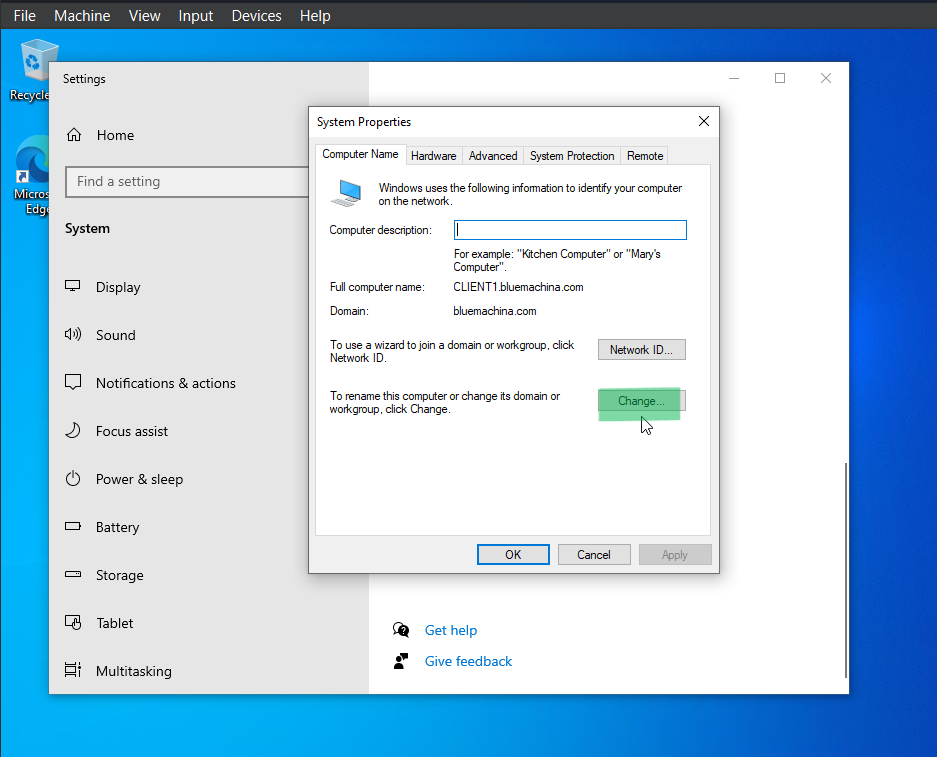Screen dimensions: 937x757
Task: Open the Input menu
Action: 195,16
